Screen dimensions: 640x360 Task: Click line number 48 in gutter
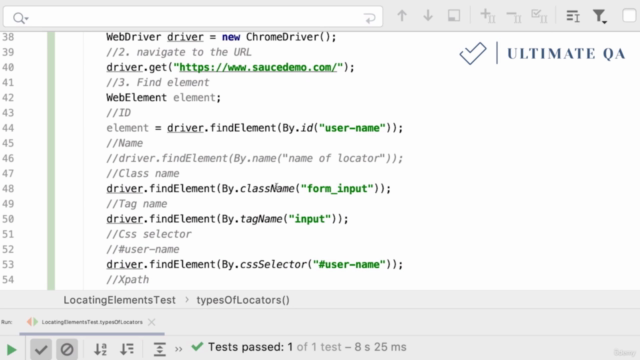click(x=8, y=189)
